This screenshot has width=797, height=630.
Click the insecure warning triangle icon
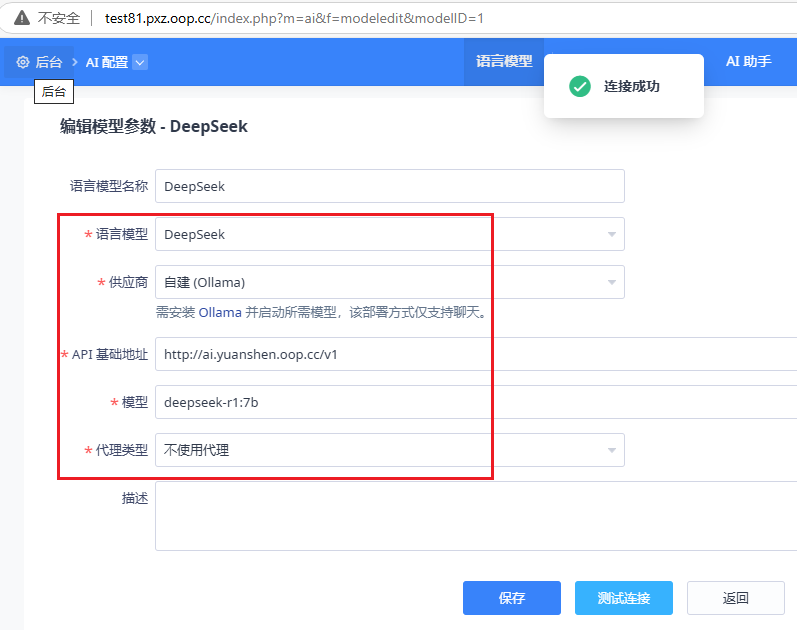click(x=22, y=18)
